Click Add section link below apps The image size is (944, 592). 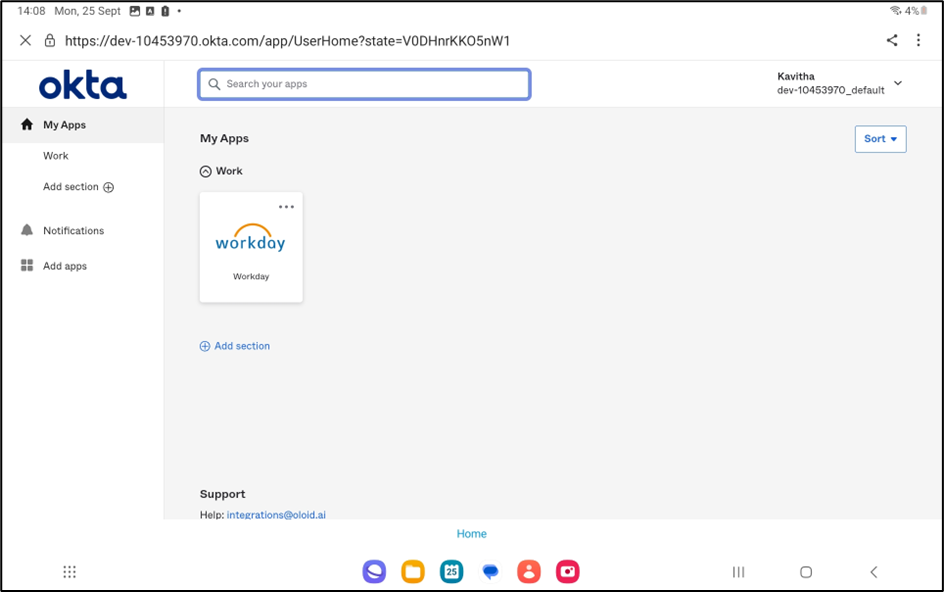pos(242,346)
